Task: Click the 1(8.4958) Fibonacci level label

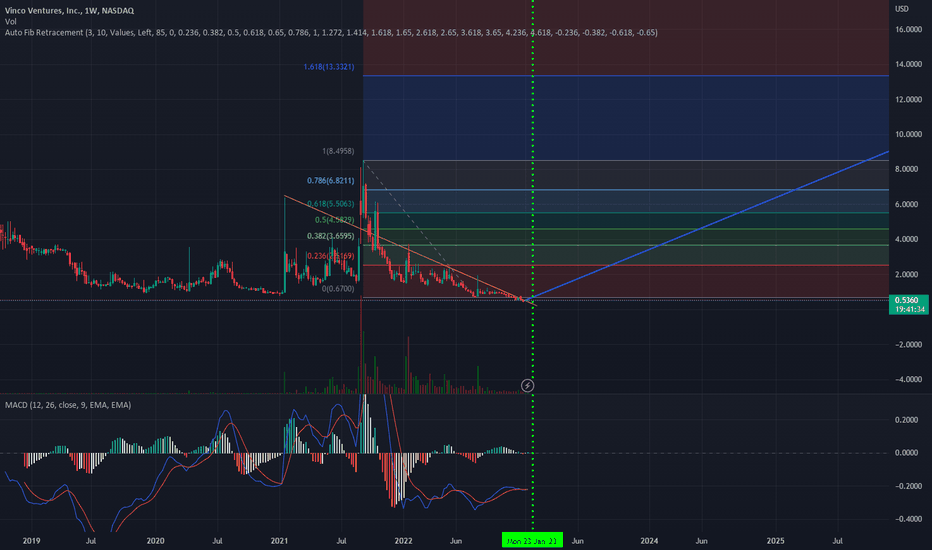Action: click(338, 151)
